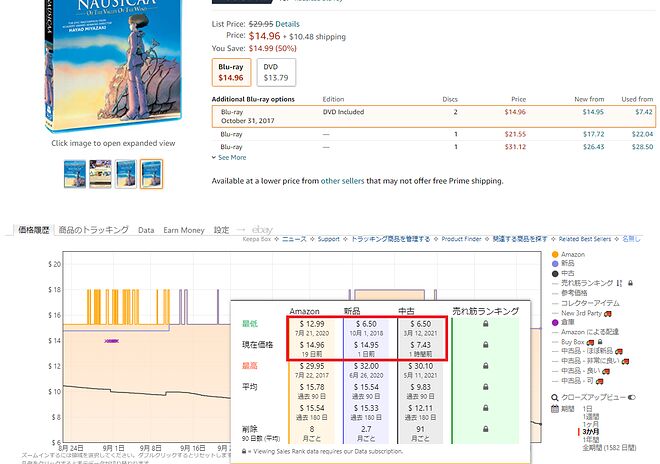This screenshot has height=464, width=660.
Task: Open the 商品のトラッキング tab
Action: click(x=93, y=230)
